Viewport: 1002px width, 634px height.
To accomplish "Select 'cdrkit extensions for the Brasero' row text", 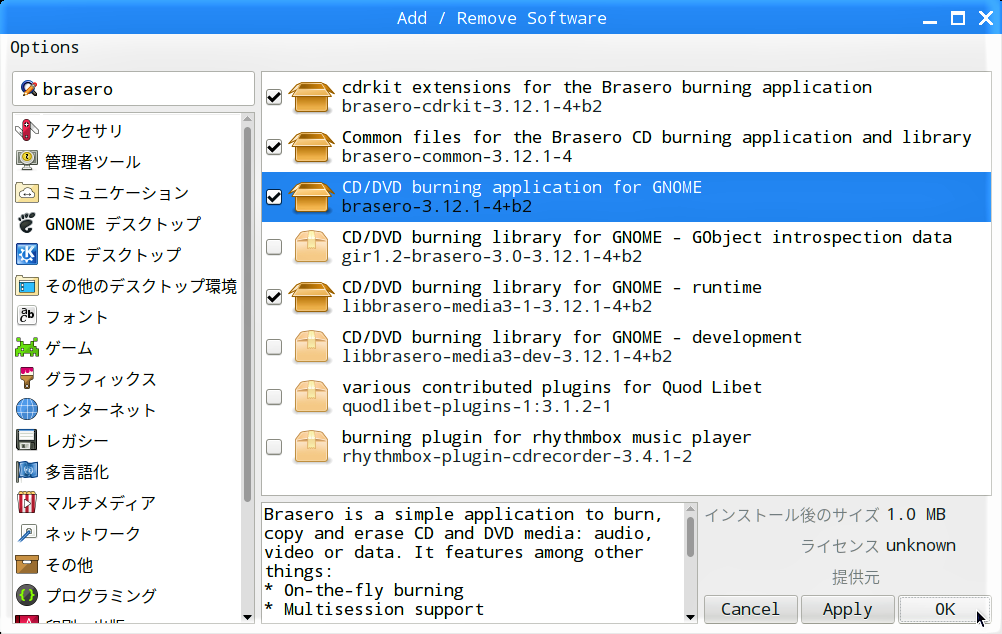I will 606,88.
